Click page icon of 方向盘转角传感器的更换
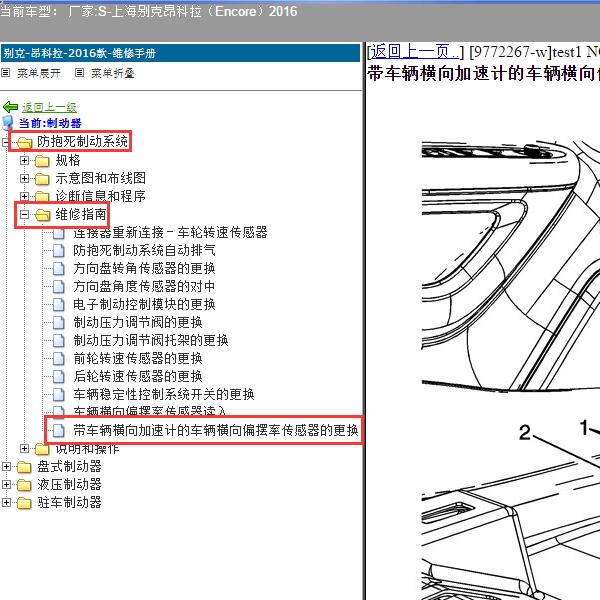 pos(59,269)
